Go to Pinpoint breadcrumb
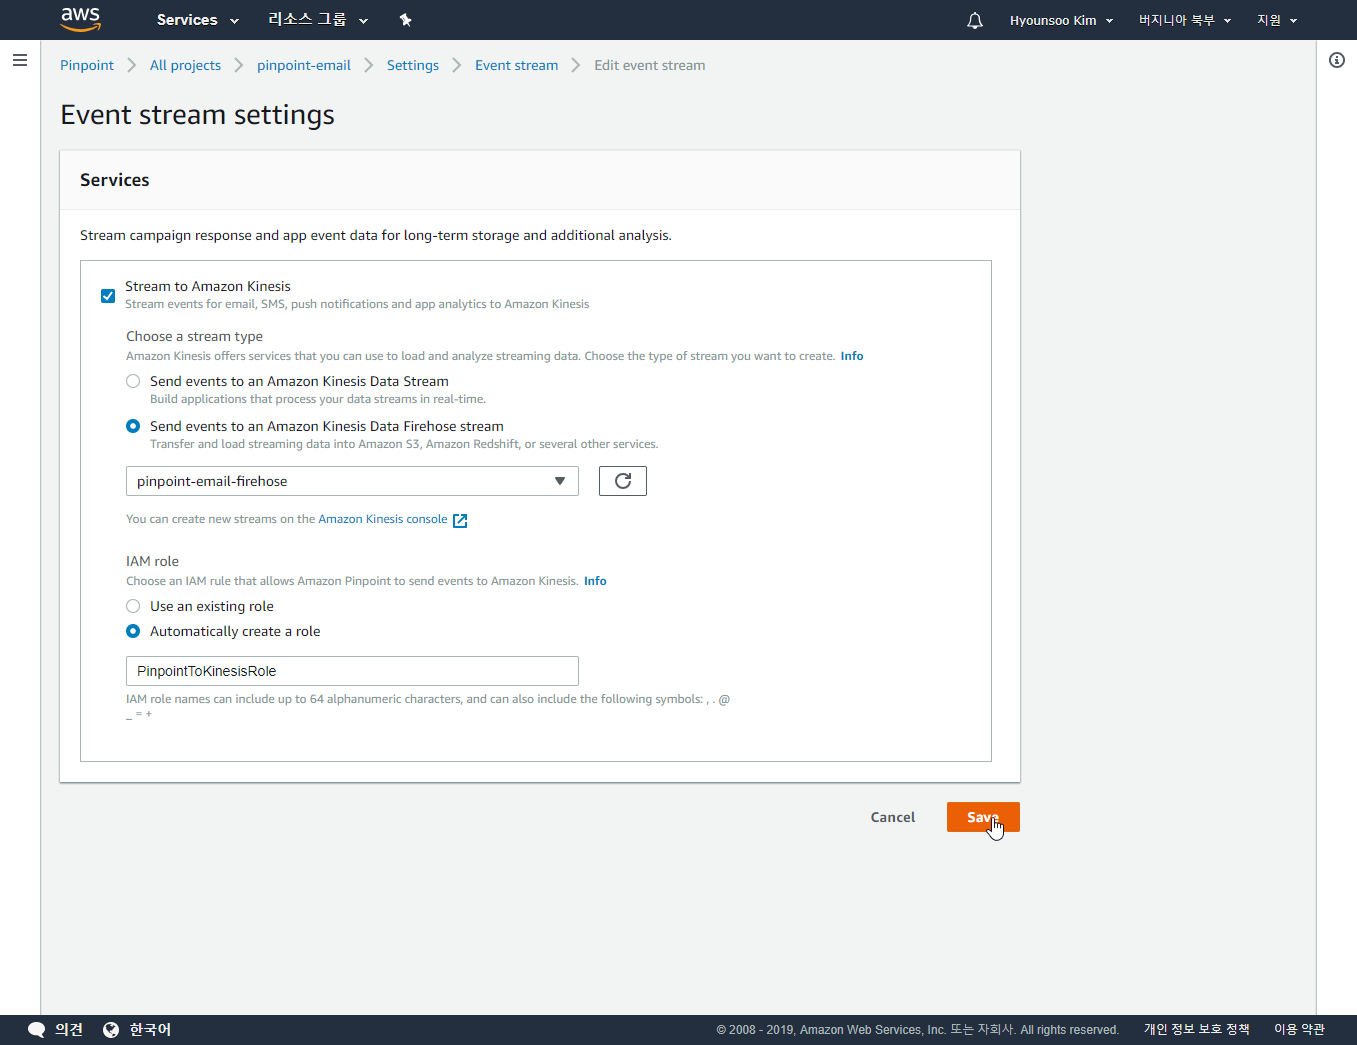 click(87, 65)
